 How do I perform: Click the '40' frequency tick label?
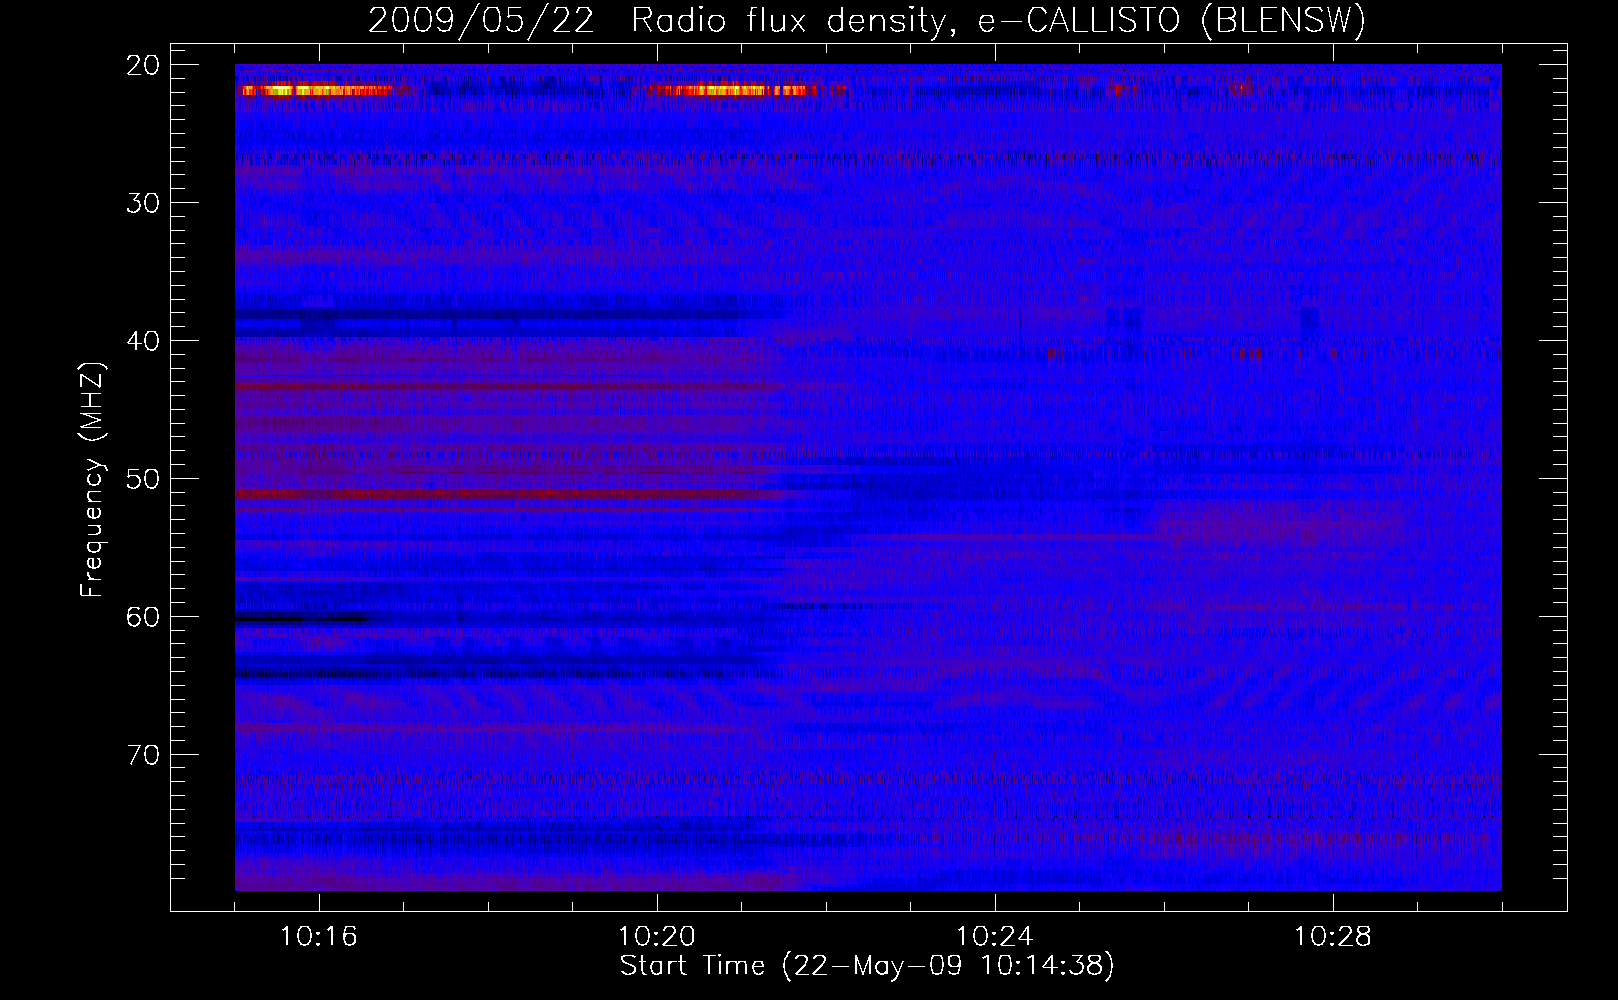(144, 341)
